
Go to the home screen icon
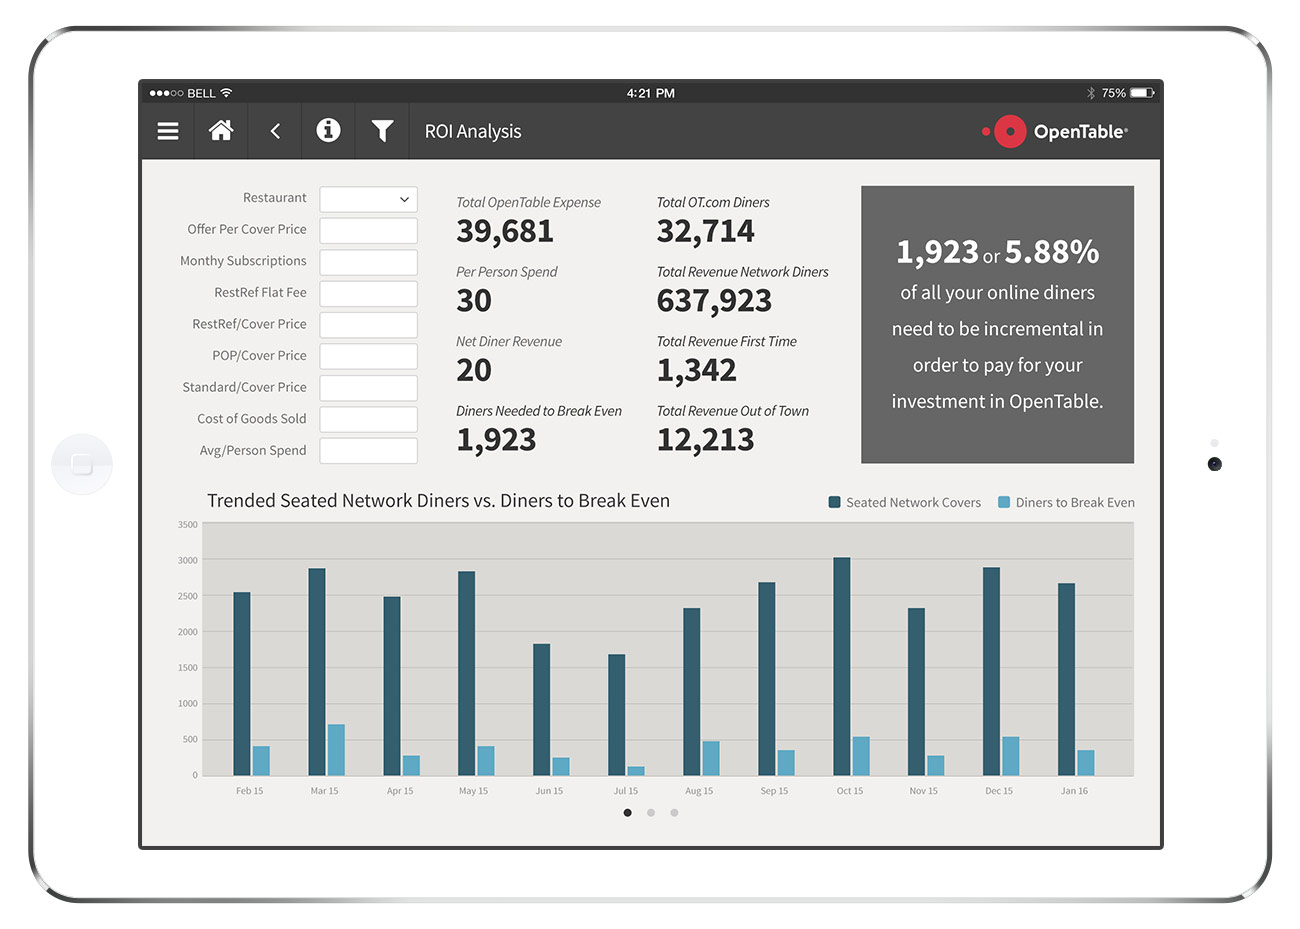click(x=221, y=130)
